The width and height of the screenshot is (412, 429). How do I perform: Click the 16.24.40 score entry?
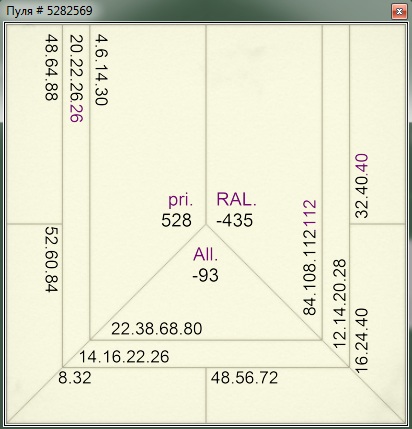(362, 340)
